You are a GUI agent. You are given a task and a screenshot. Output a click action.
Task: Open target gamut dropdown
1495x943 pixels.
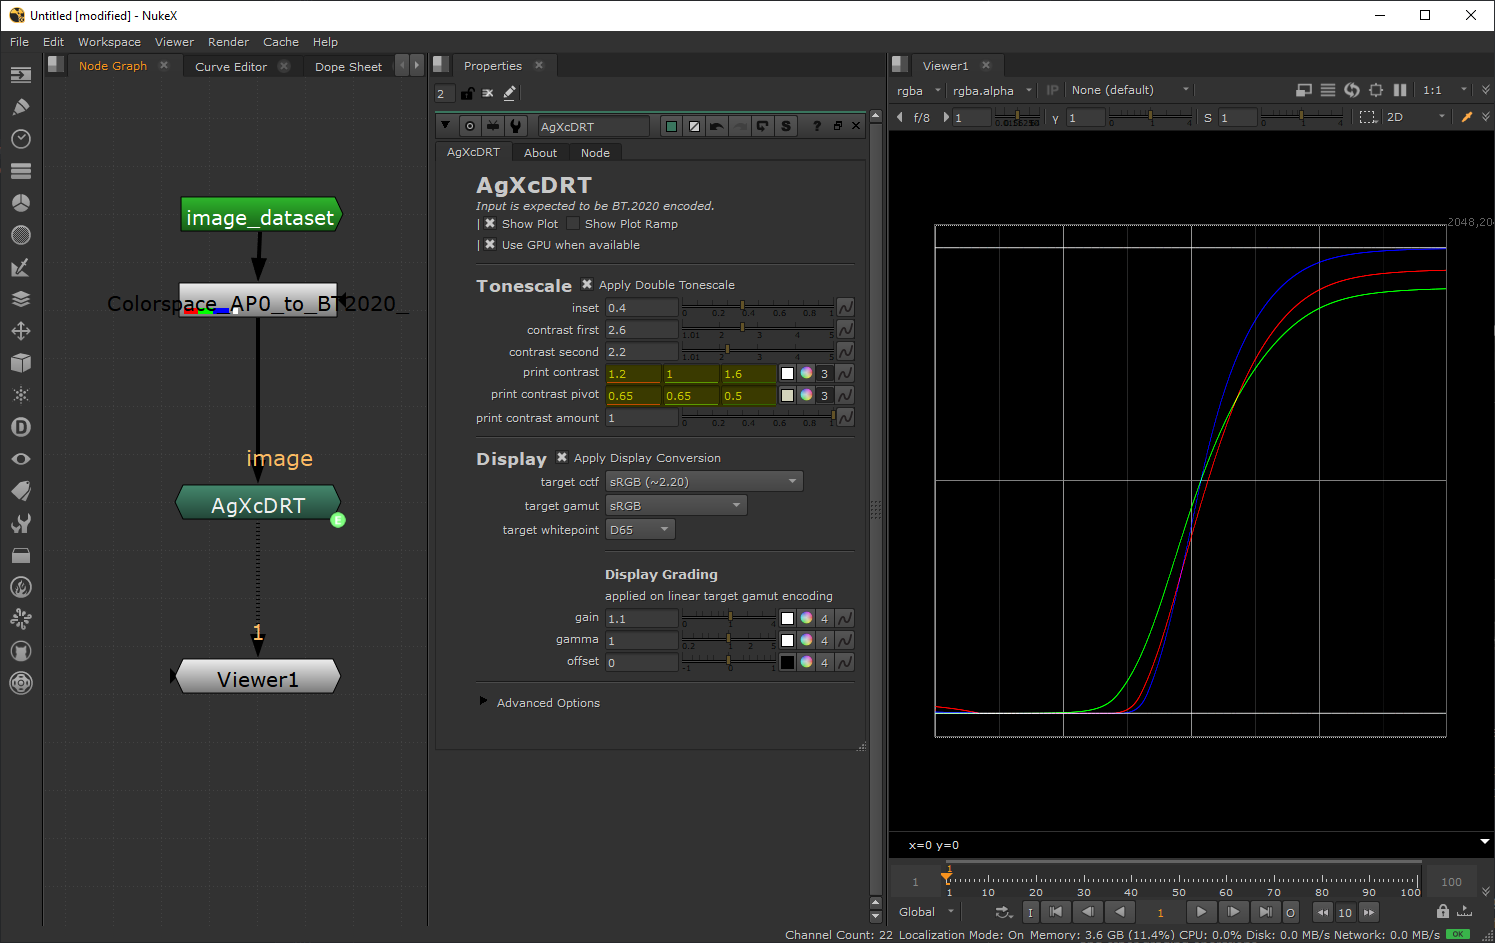pyautogui.click(x=676, y=506)
